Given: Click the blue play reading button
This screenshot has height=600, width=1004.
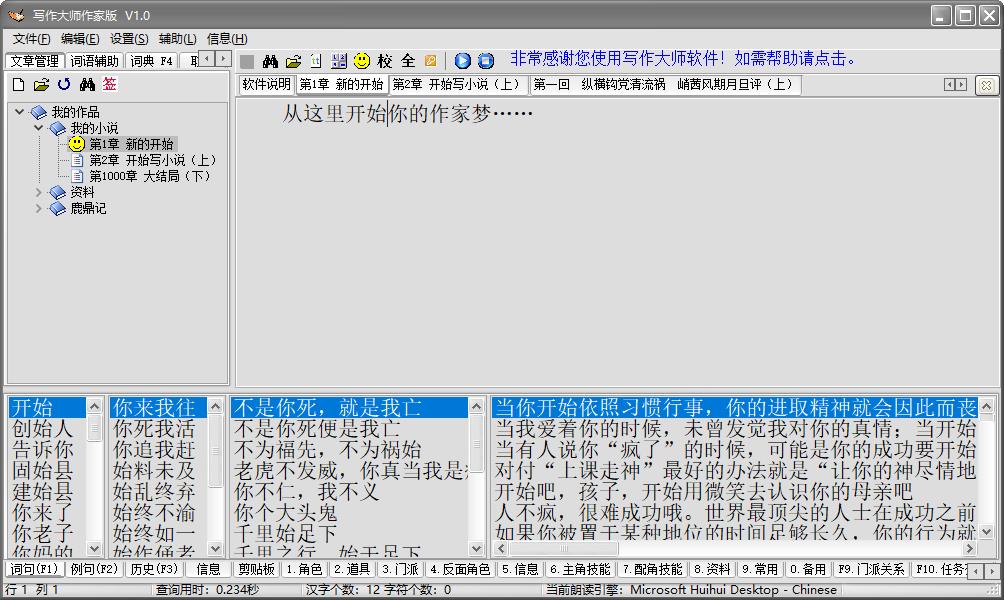Looking at the screenshot, I should [462, 61].
